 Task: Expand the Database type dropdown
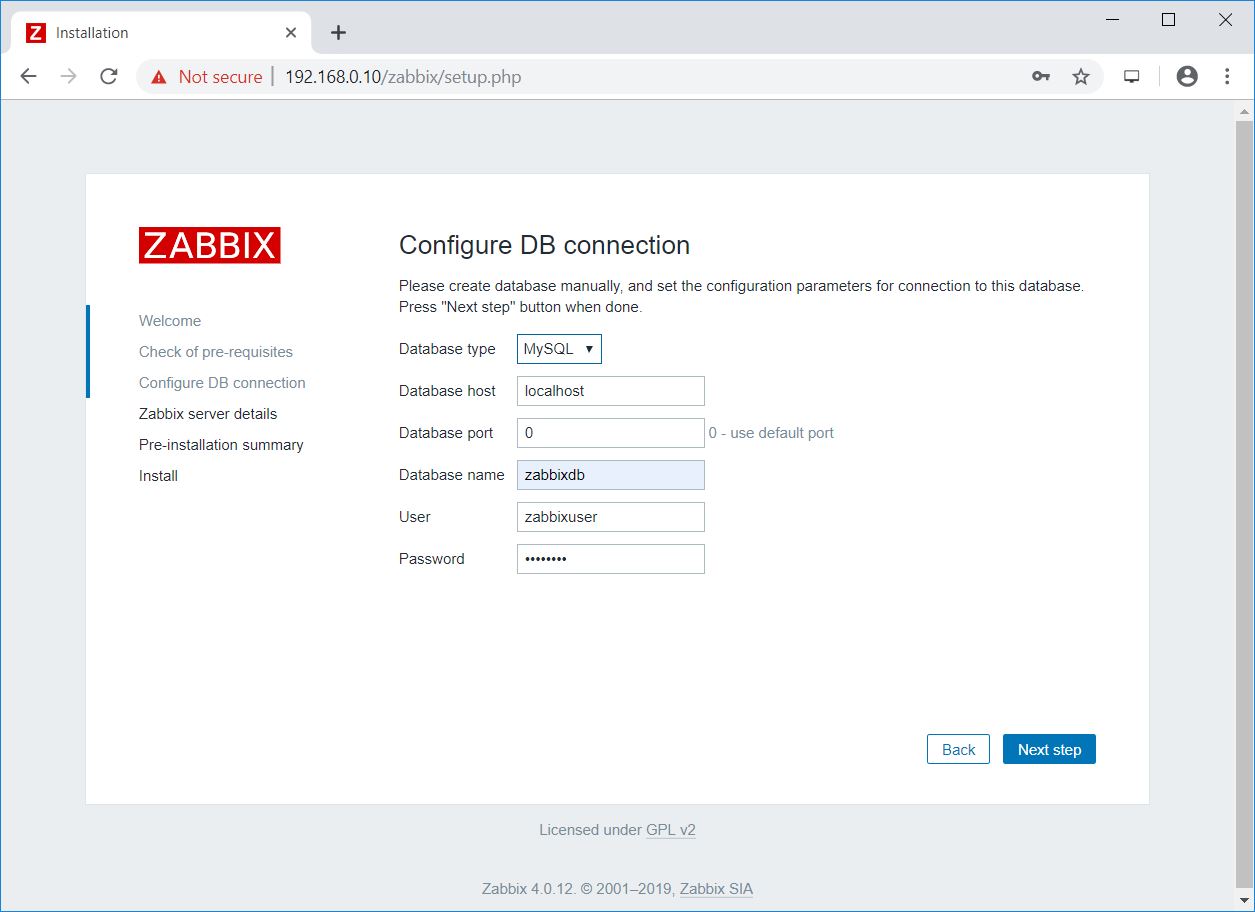coord(559,349)
